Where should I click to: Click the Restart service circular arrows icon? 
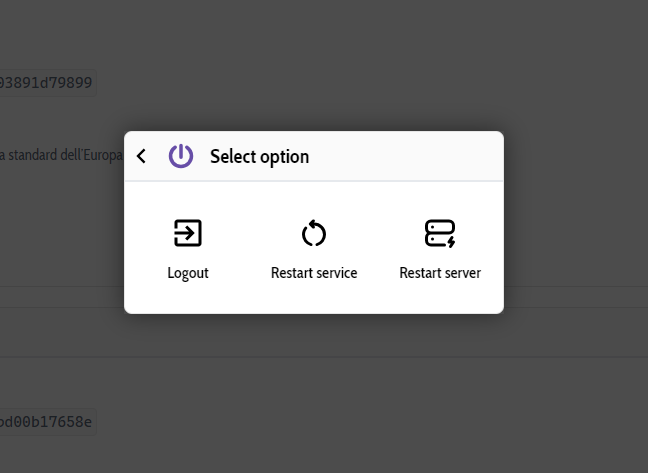(314, 234)
